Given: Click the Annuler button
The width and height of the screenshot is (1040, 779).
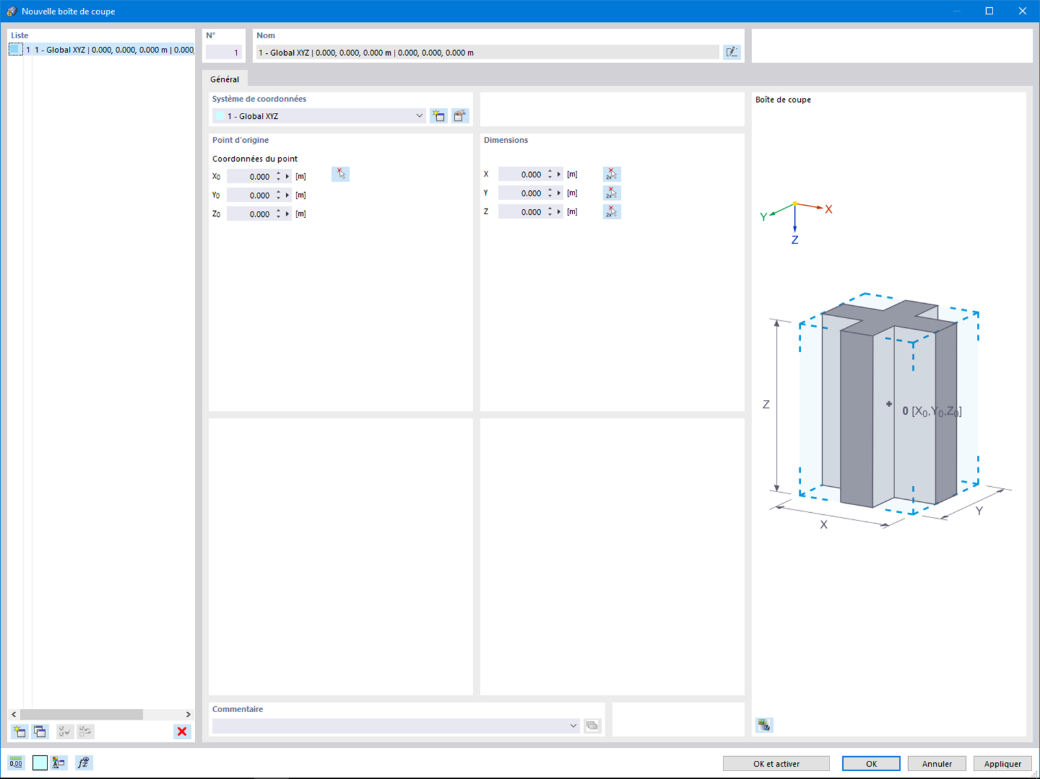Looking at the screenshot, I should click(x=937, y=764).
